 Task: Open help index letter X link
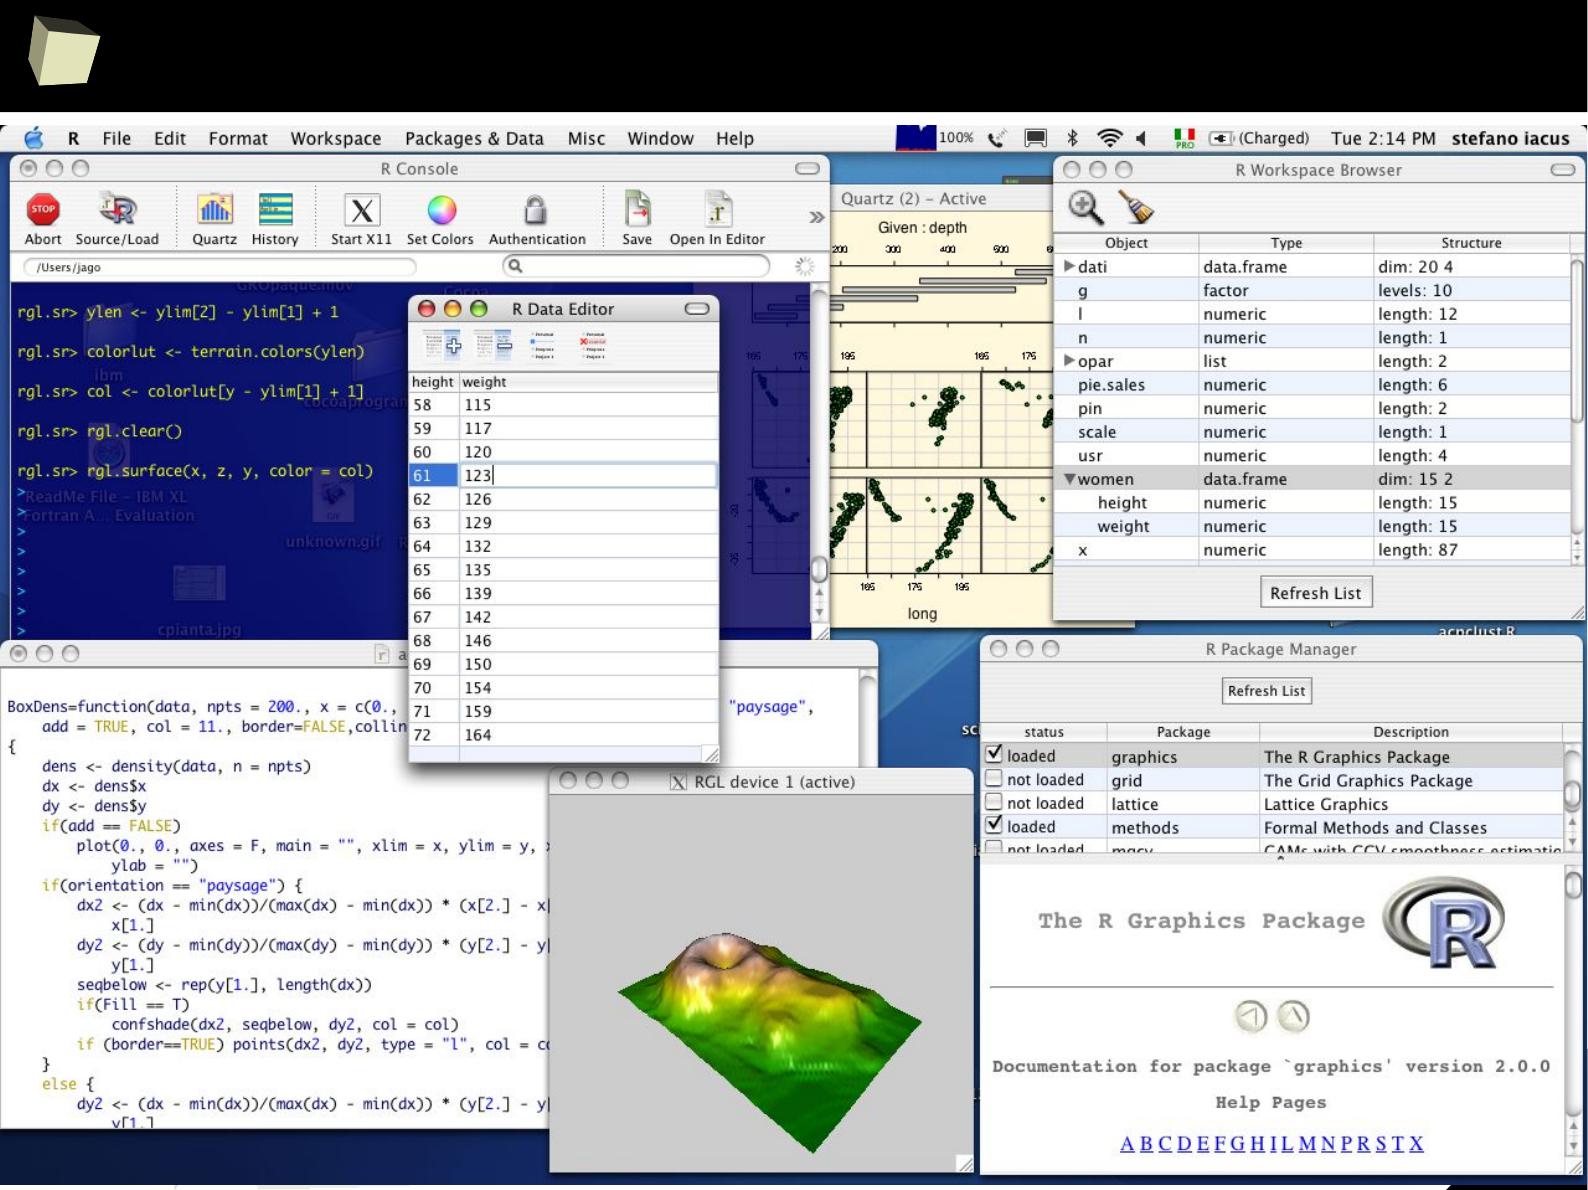(1416, 1143)
